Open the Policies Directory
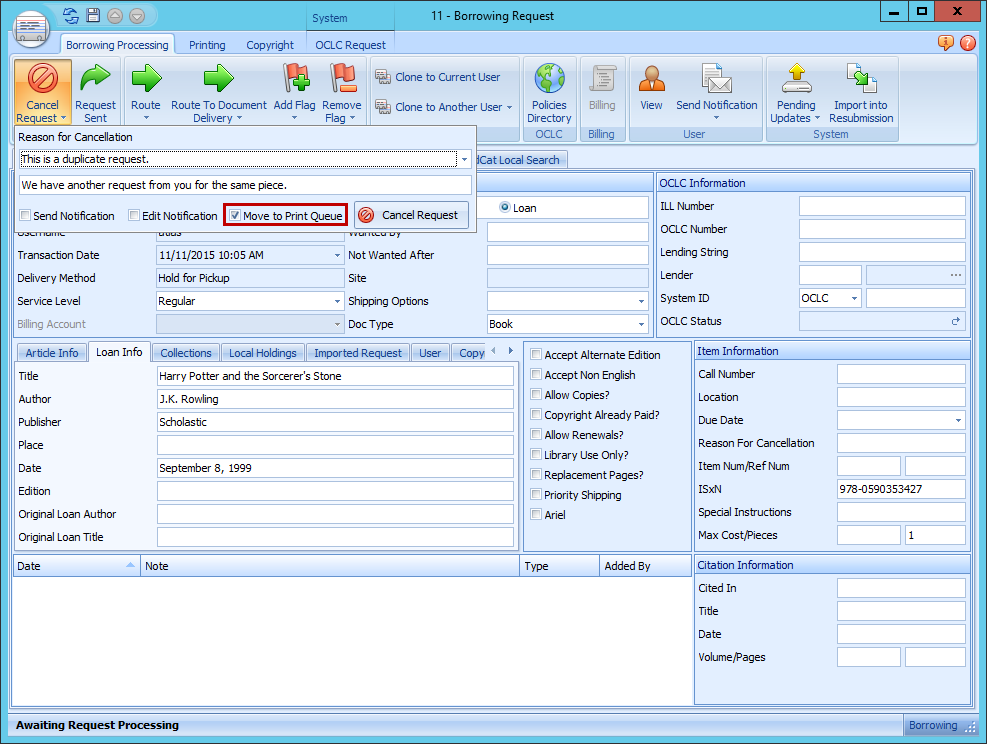 tap(549, 91)
